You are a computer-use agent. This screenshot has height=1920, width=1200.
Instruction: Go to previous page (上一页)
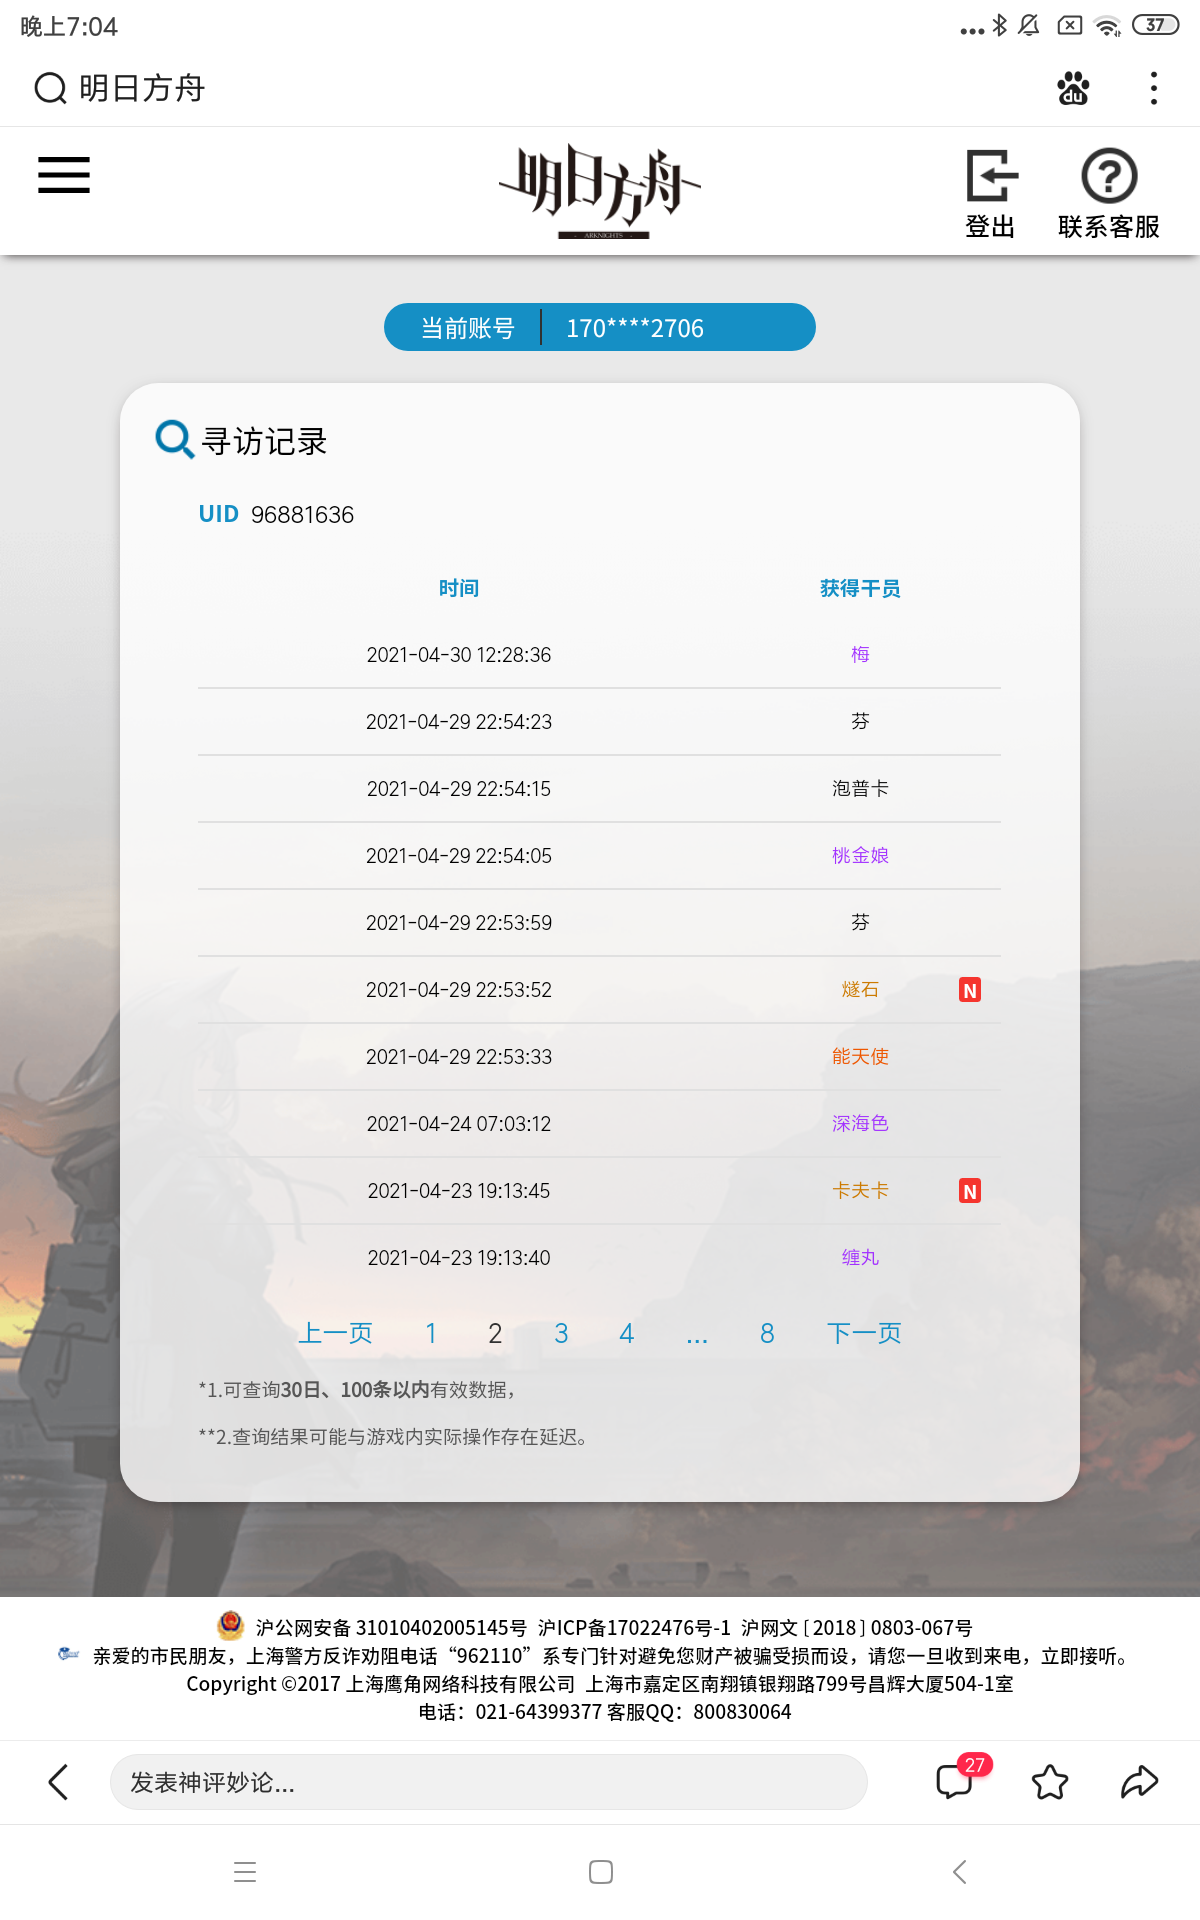(336, 1333)
